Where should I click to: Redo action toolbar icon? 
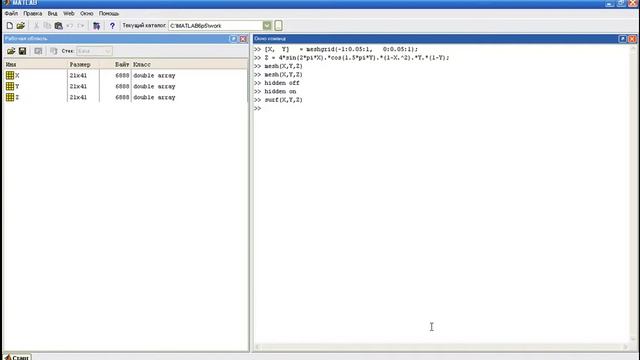pyautogui.click(x=80, y=26)
